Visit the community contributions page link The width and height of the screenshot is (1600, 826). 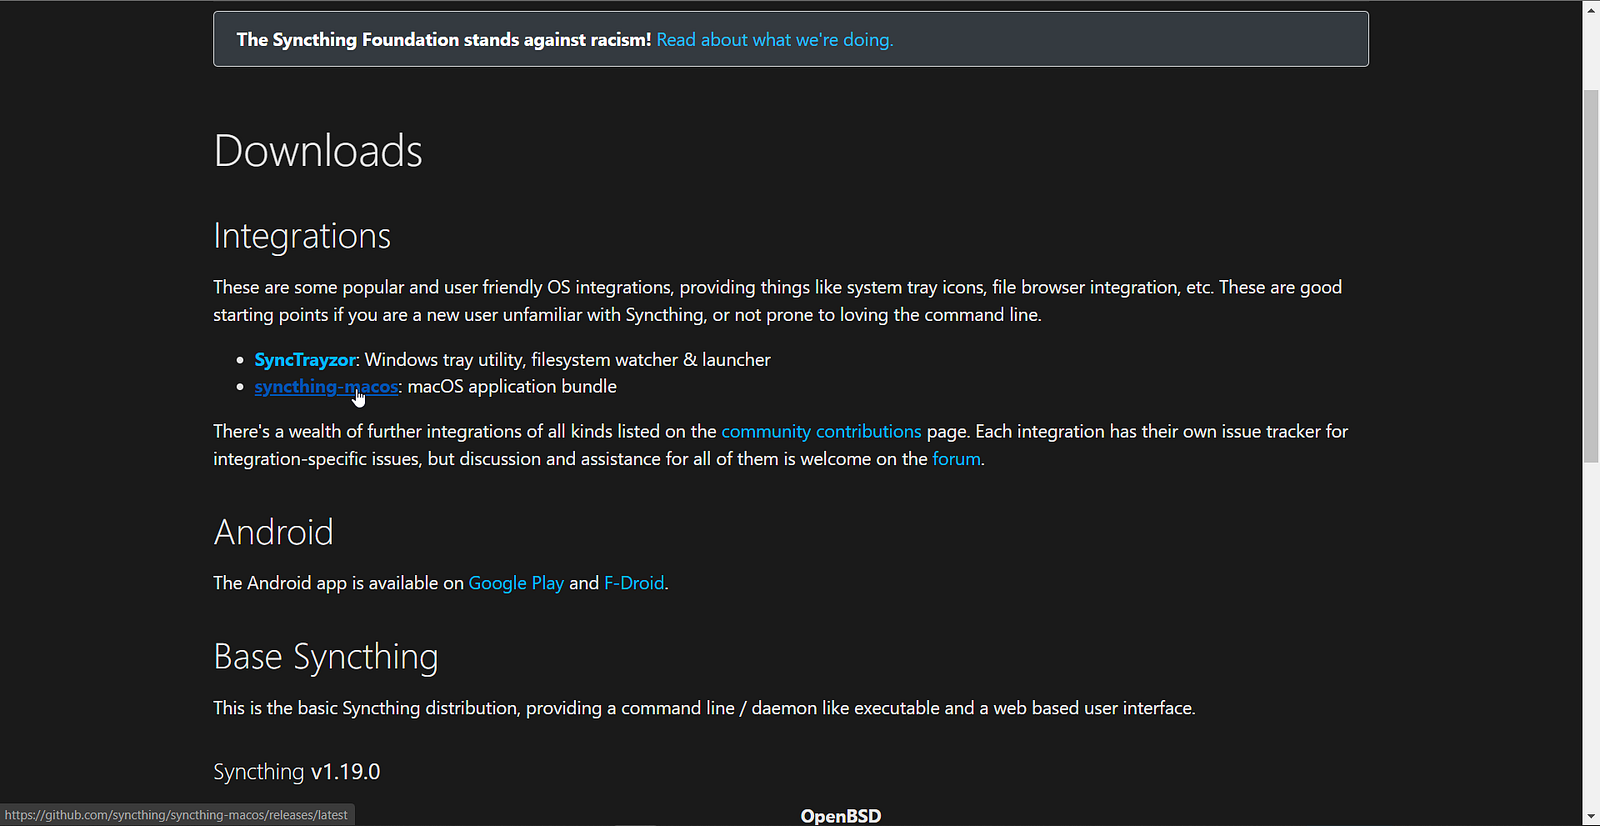[x=821, y=432]
